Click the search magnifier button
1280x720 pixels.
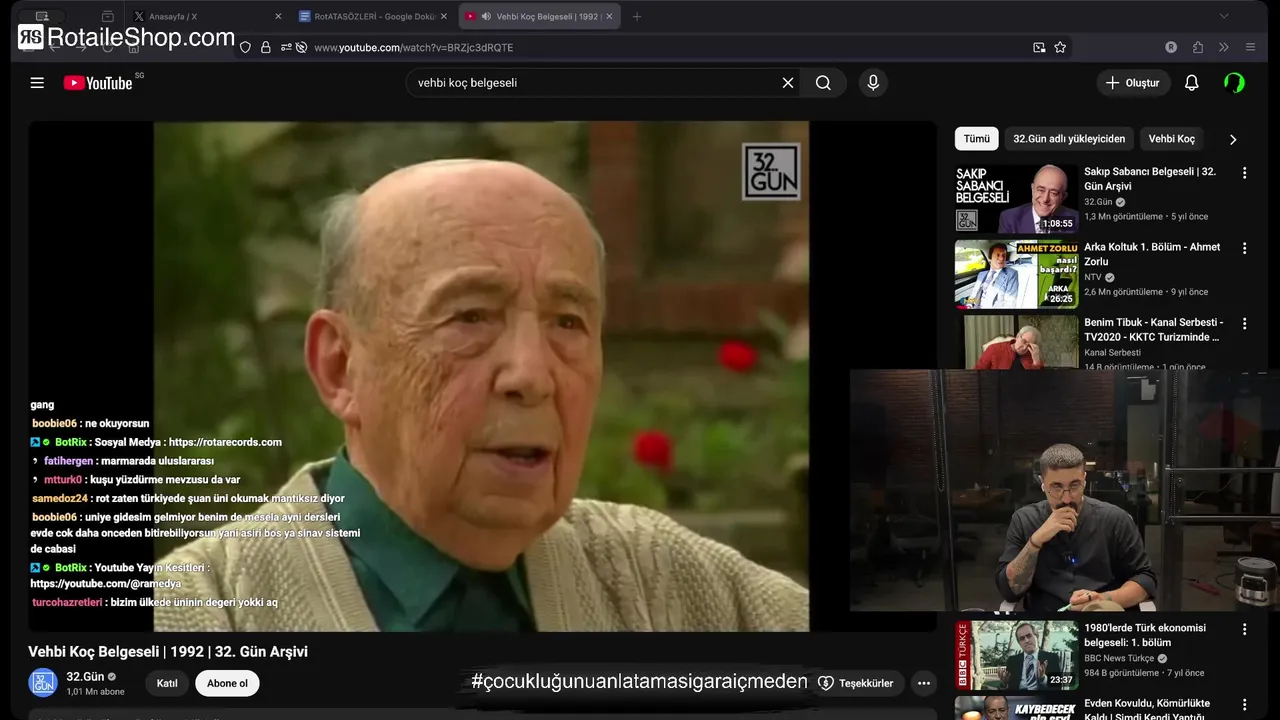(823, 83)
